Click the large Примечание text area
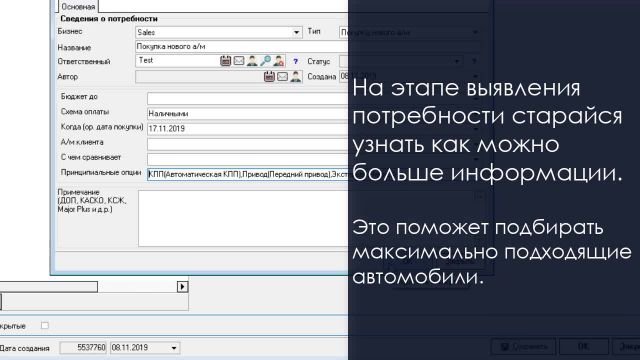640x360 pixels. pos(243,218)
